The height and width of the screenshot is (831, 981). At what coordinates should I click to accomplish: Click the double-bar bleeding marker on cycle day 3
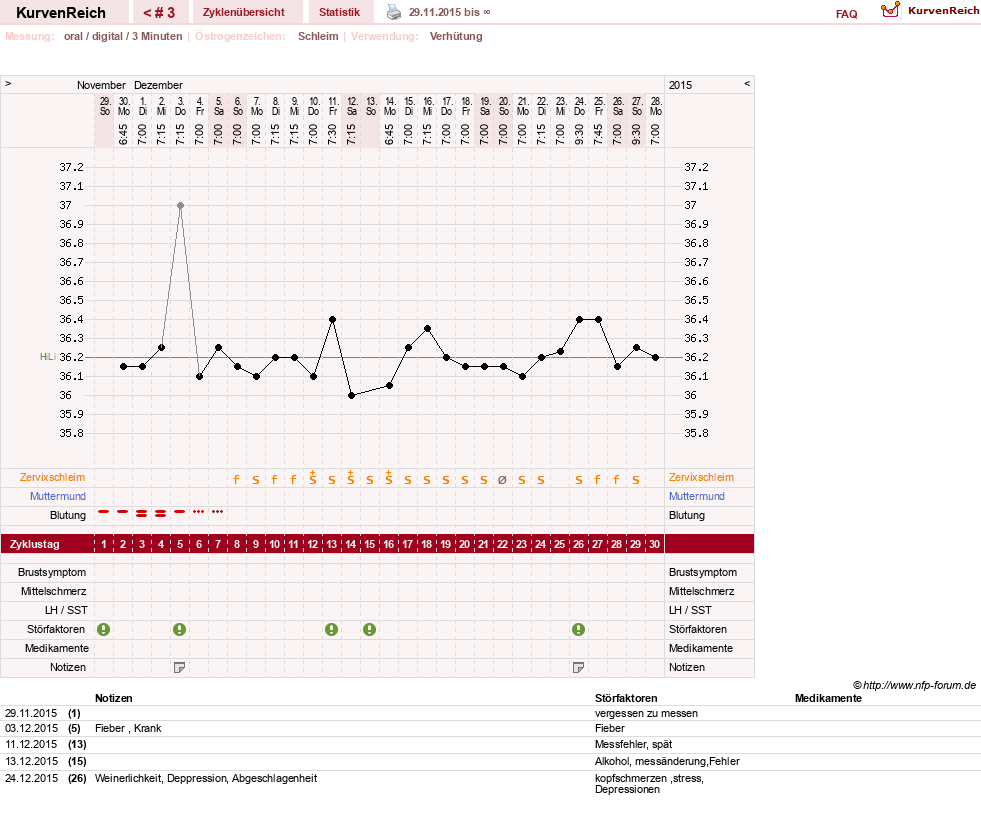pyautogui.click(x=142, y=514)
